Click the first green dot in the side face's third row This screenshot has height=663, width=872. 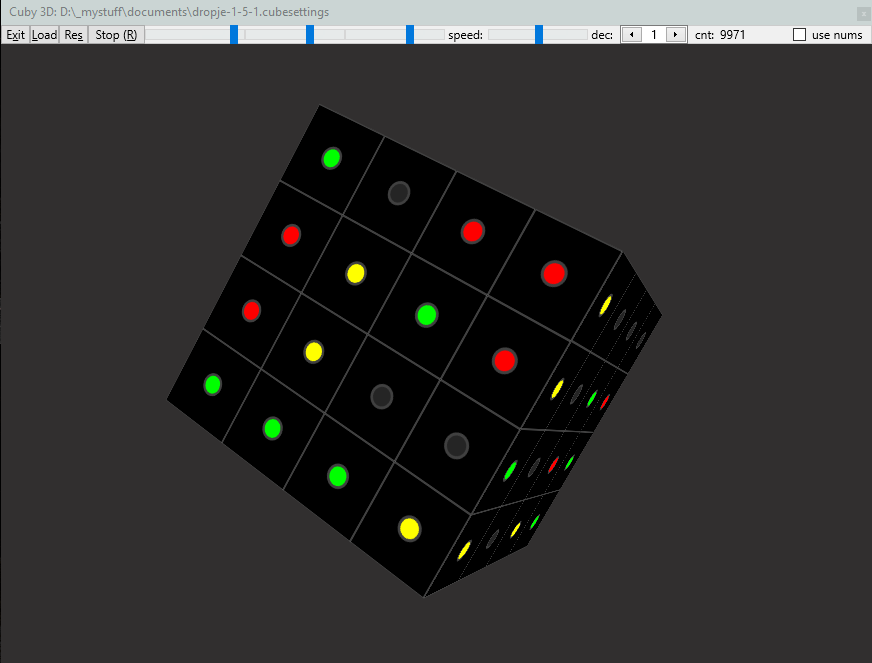point(511,470)
